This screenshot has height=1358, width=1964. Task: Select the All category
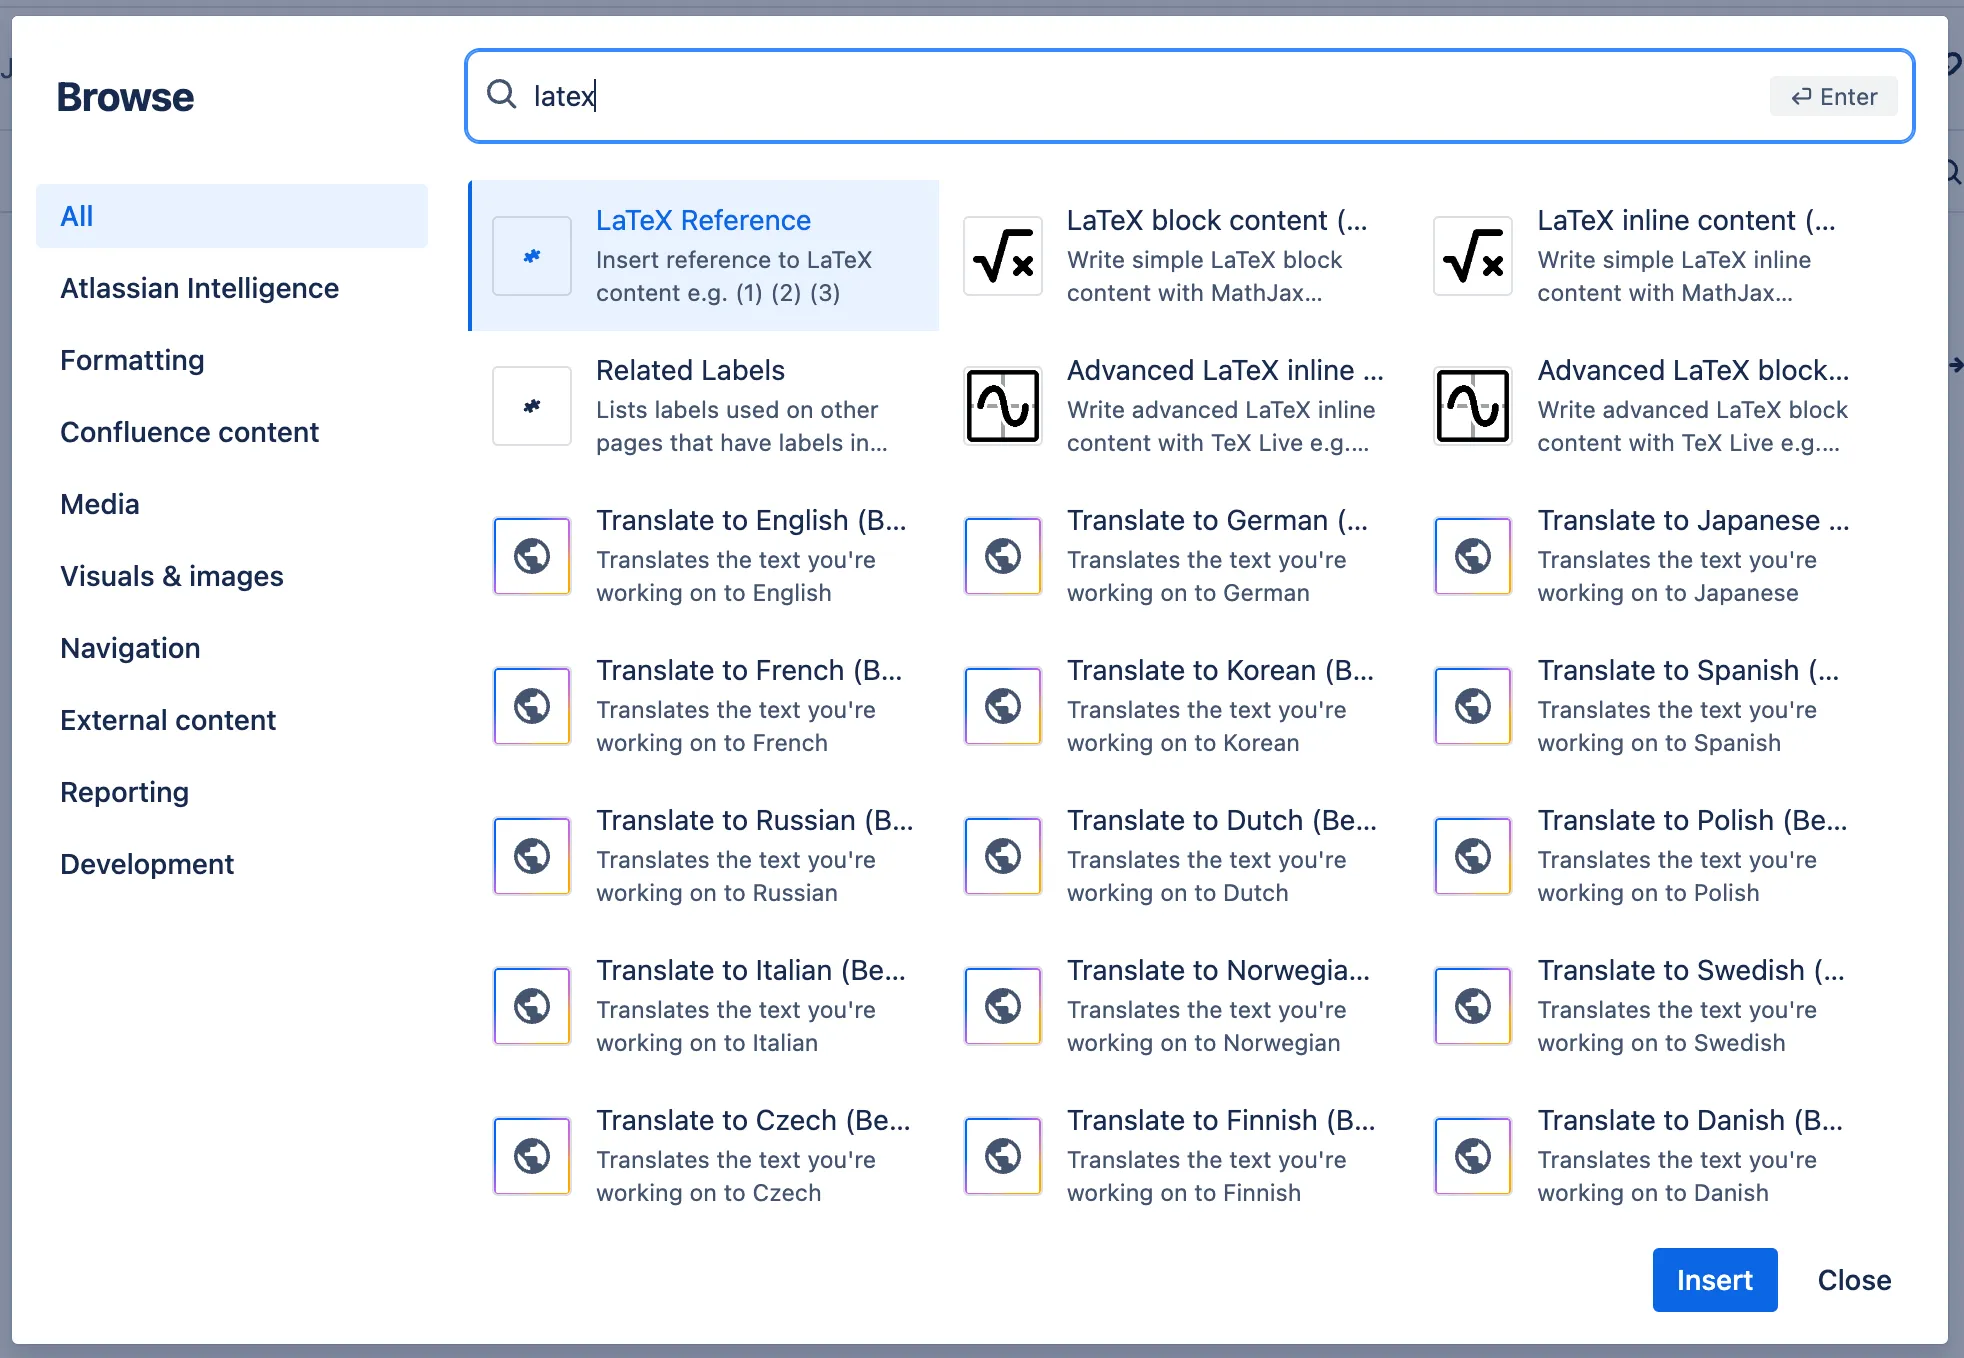pyautogui.click(x=232, y=216)
